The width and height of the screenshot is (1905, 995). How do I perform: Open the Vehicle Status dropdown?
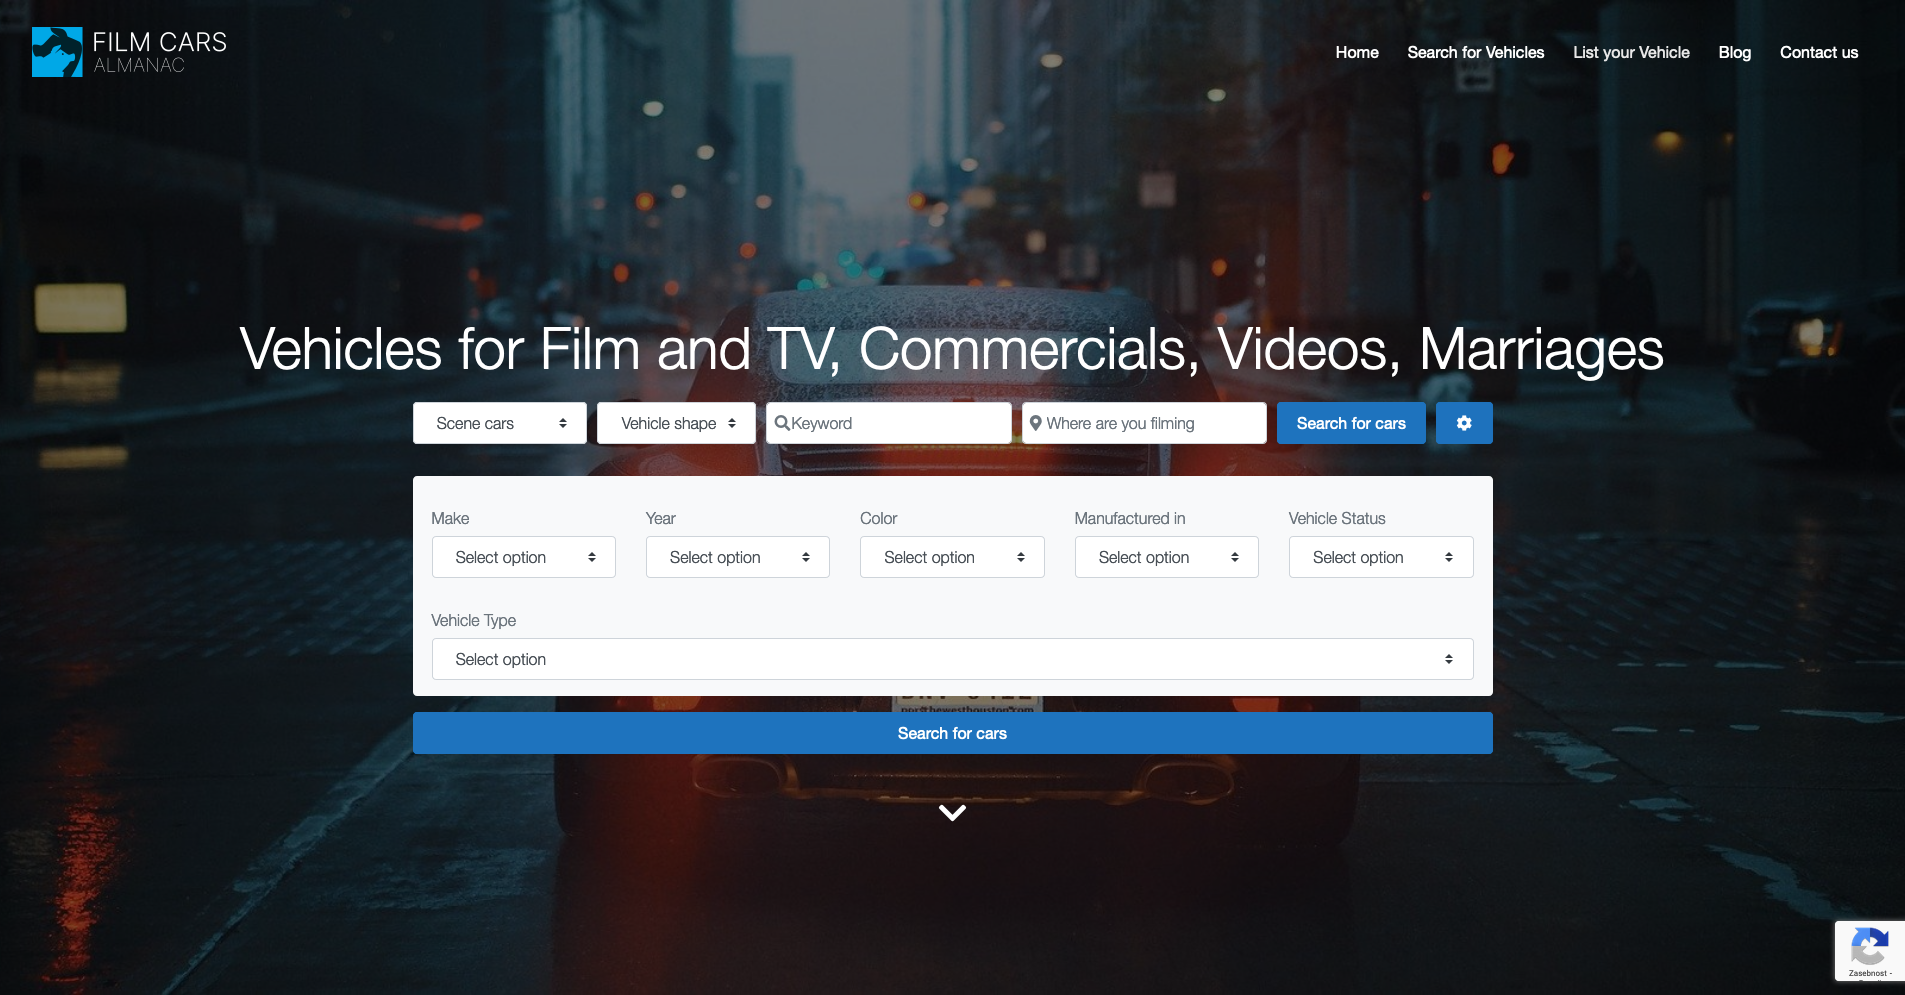click(x=1380, y=557)
